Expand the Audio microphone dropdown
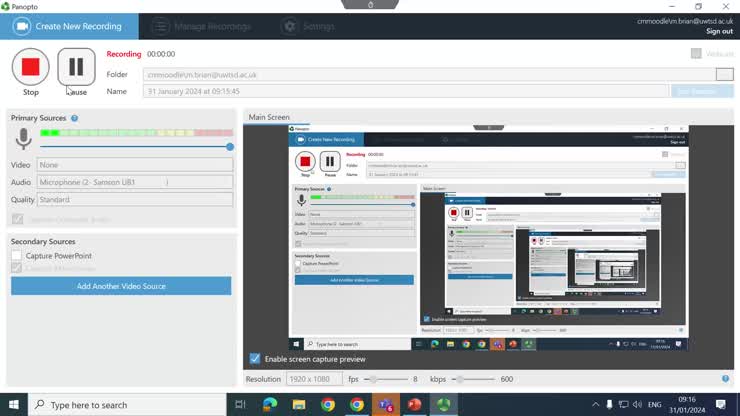Screen dimensions: 740x416 coord(134,182)
